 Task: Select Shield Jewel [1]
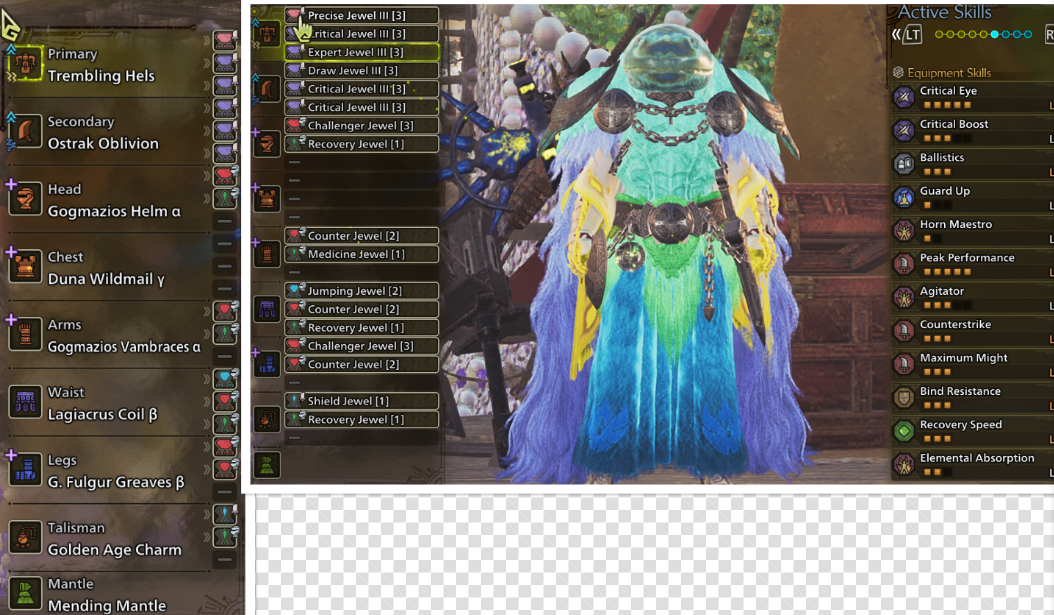(362, 401)
